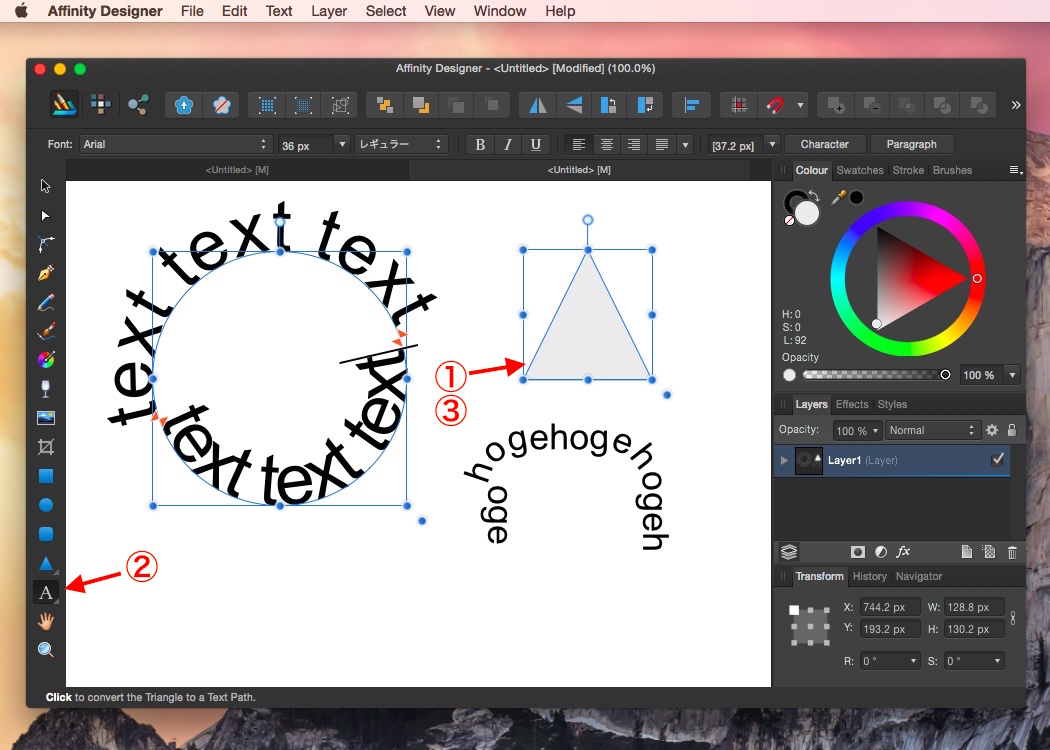
Task: Select the View hand tool
Action: point(46,621)
